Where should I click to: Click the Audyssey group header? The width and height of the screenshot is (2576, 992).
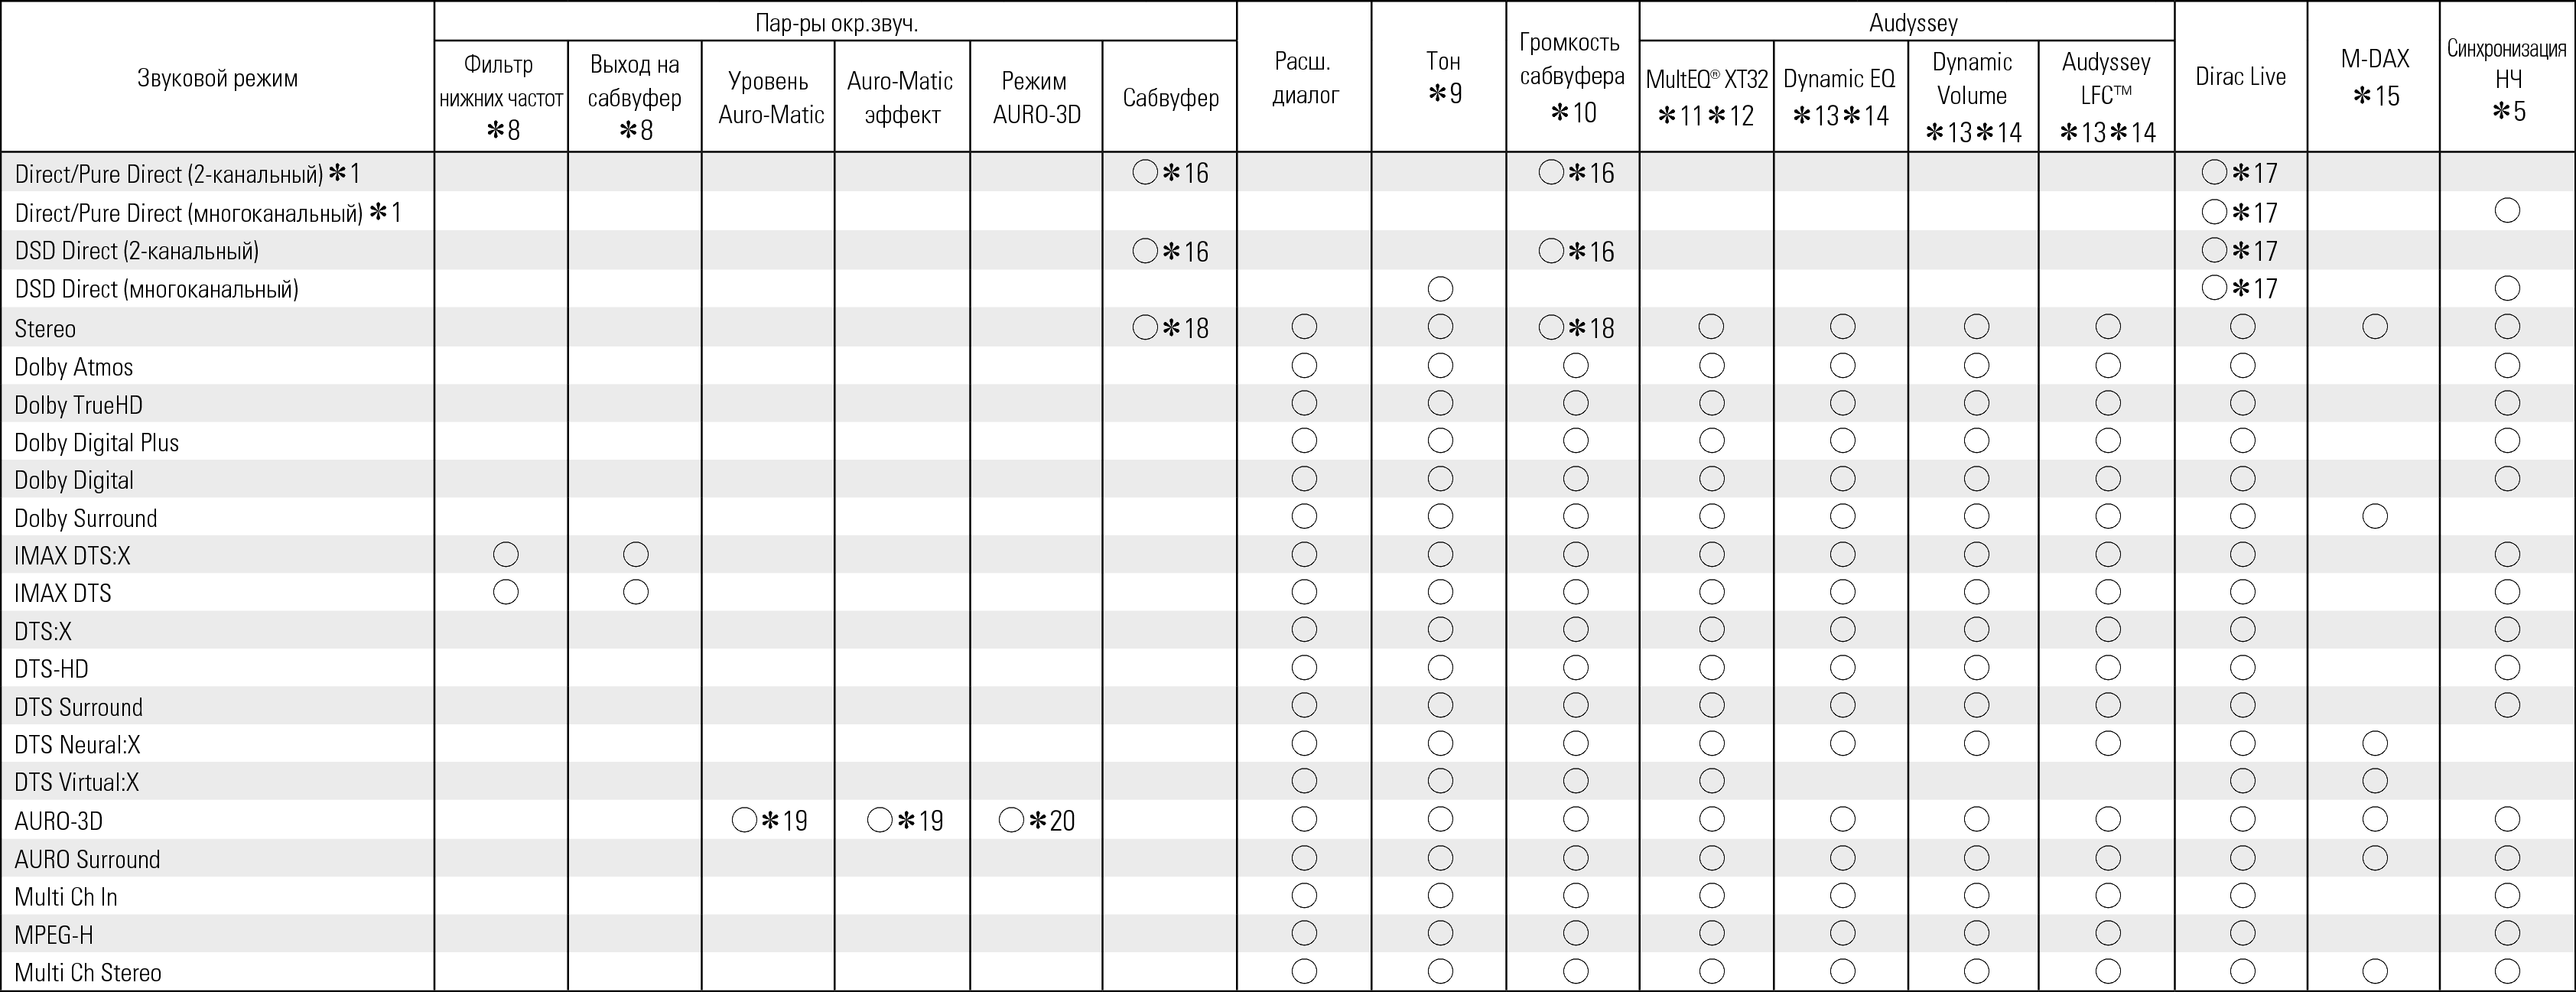1912,22
